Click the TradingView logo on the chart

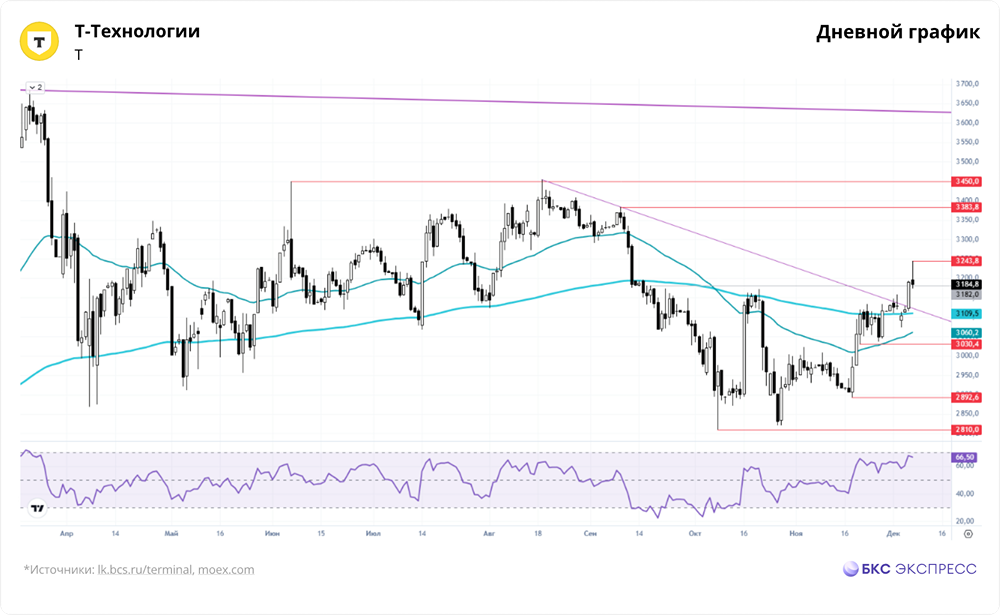(37, 509)
